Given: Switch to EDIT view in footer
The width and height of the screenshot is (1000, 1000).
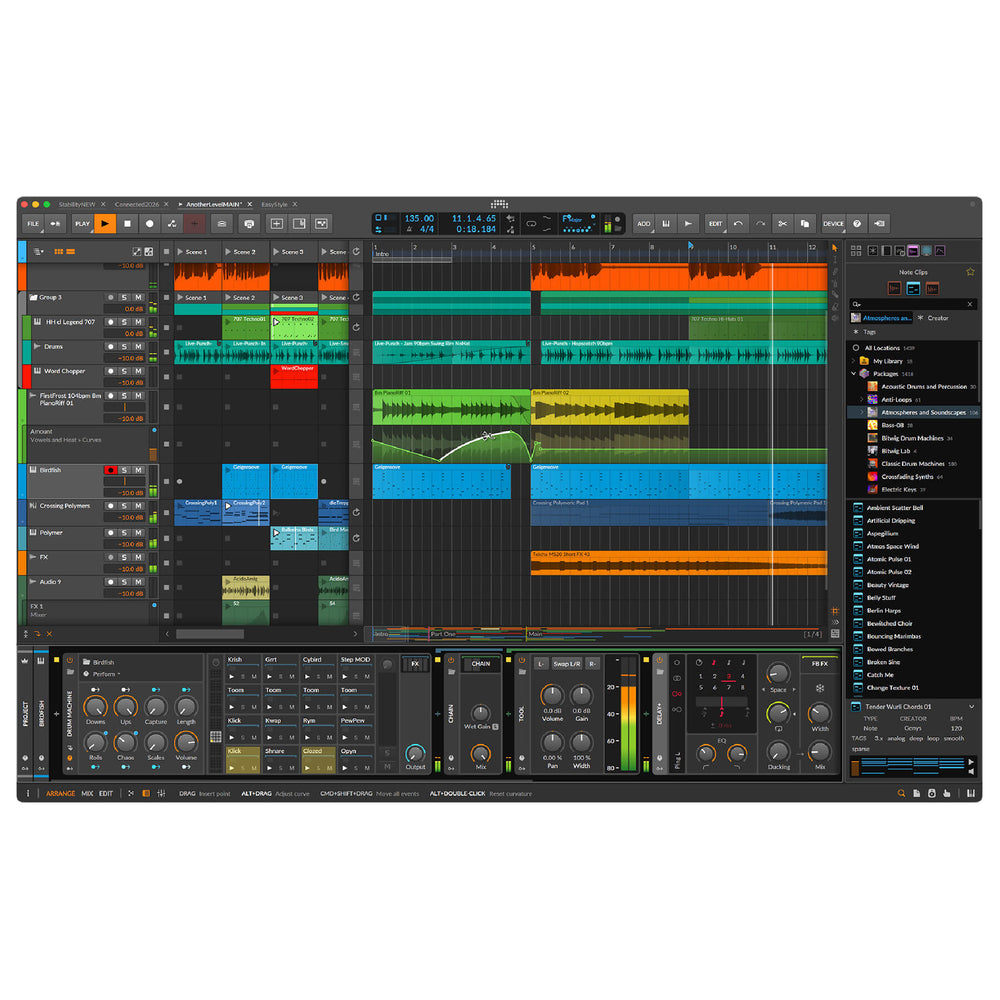Looking at the screenshot, I should (x=106, y=794).
